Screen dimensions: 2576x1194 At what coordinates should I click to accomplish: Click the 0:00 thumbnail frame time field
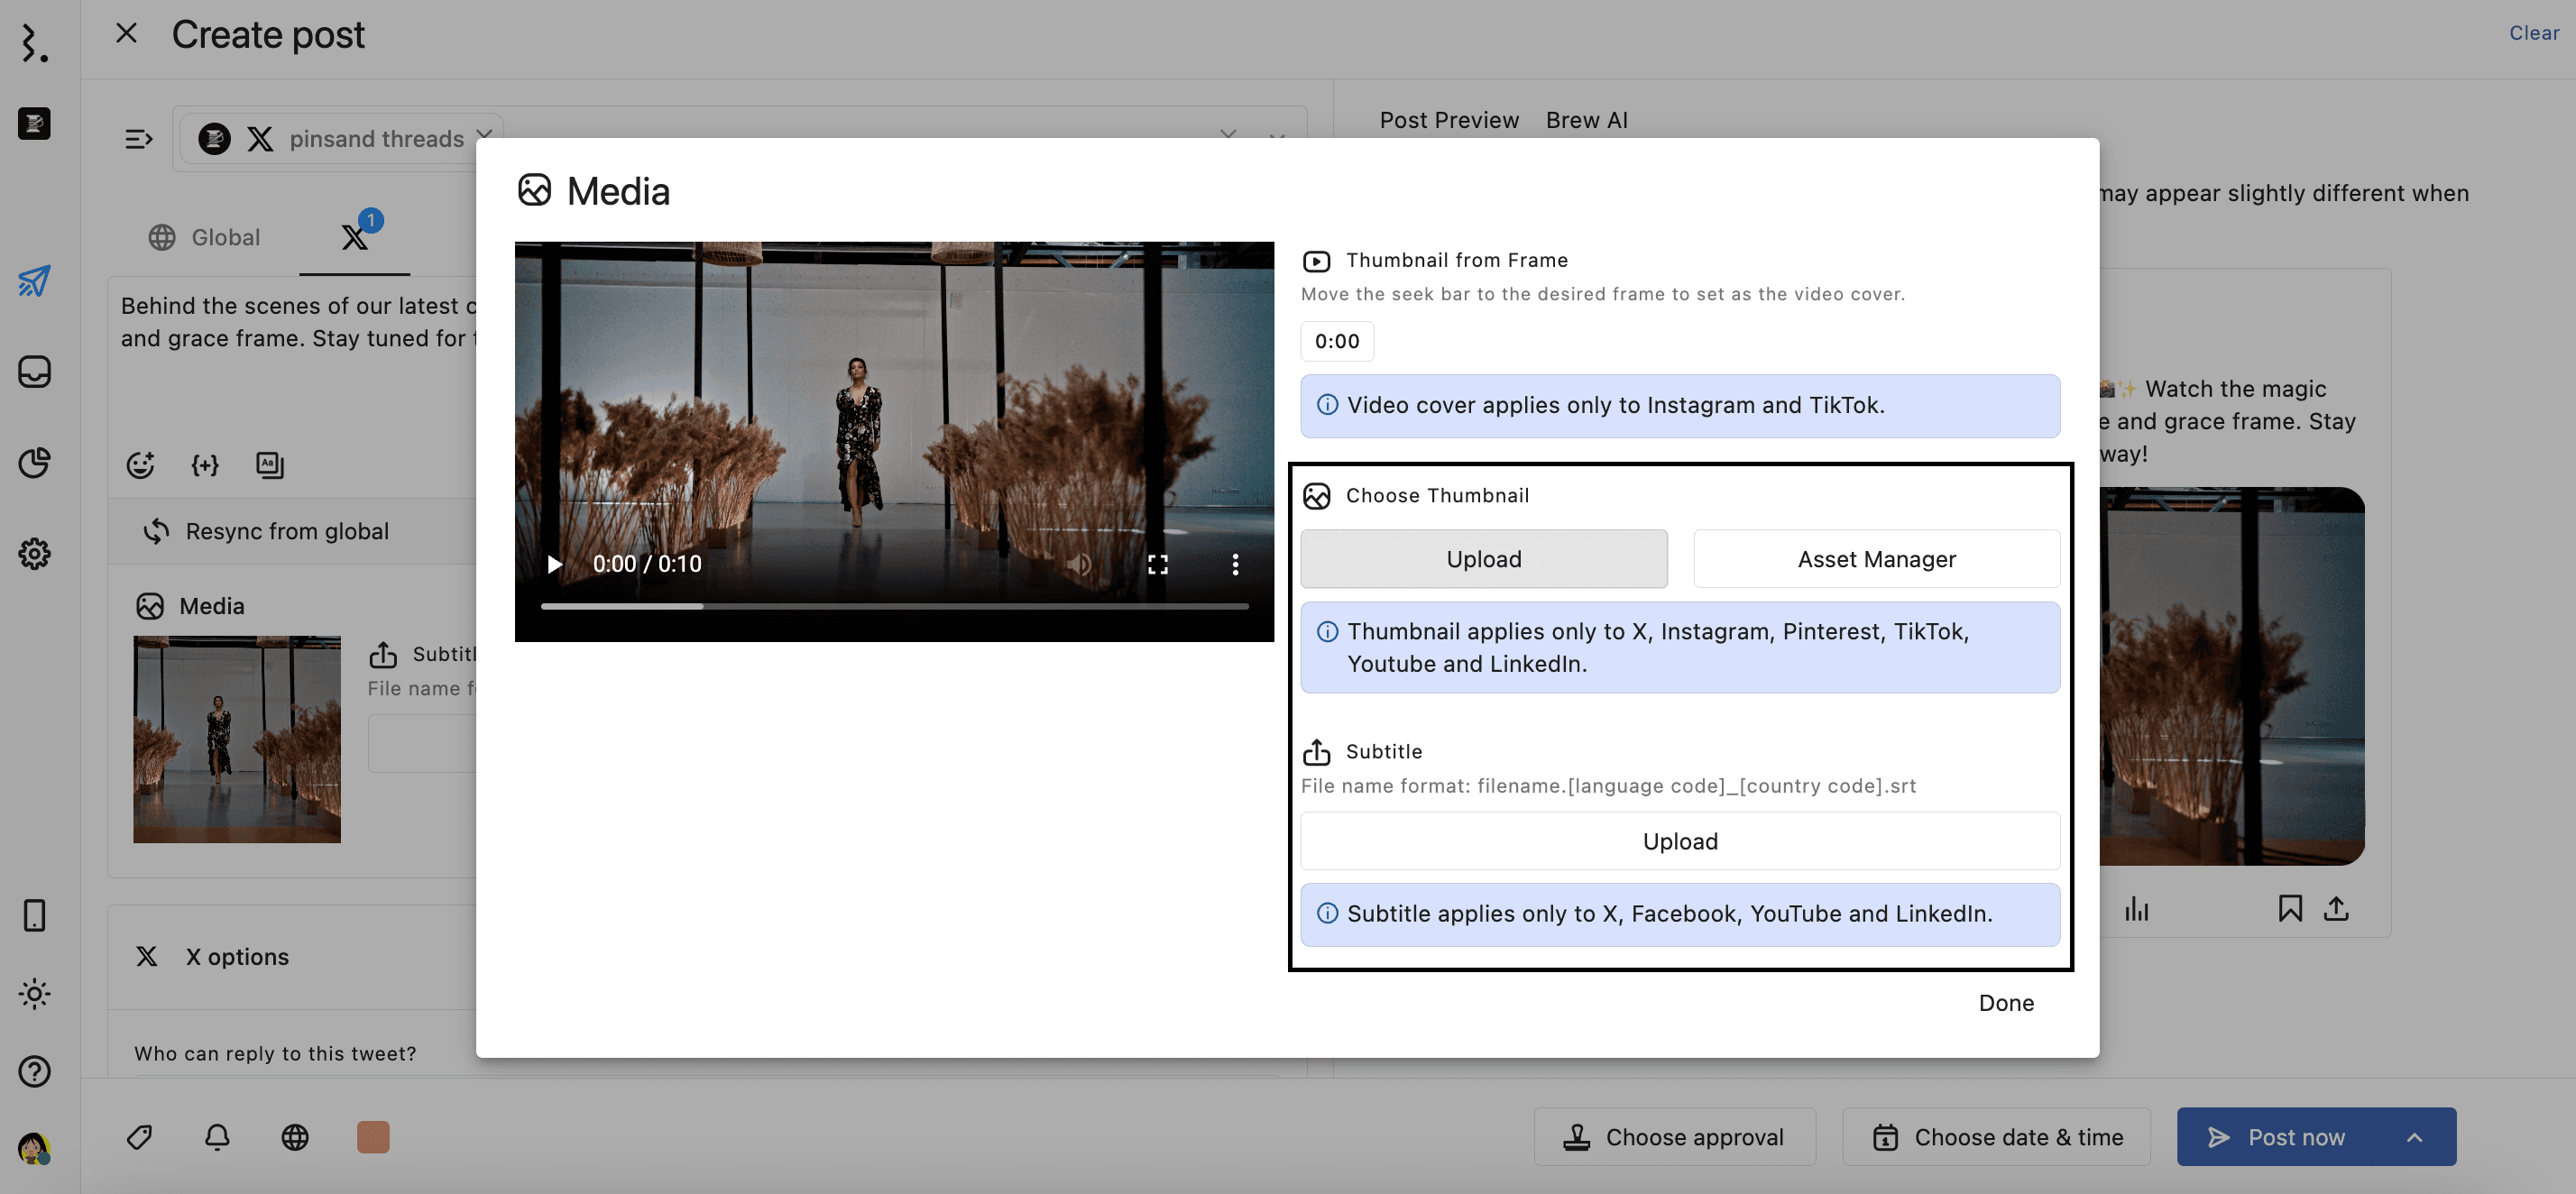click(1336, 341)
